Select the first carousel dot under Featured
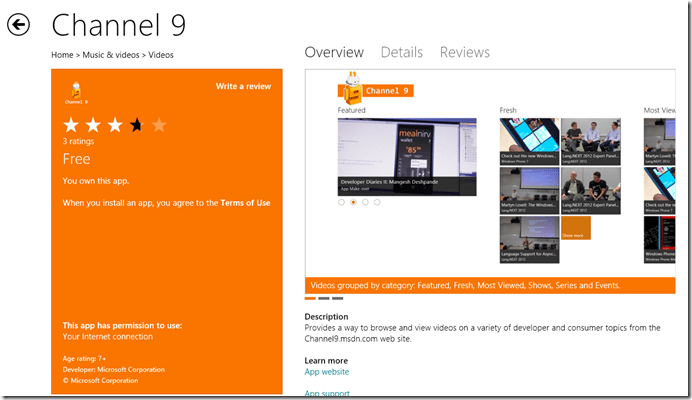Screen dimensions: 692x400 (341, 202)
